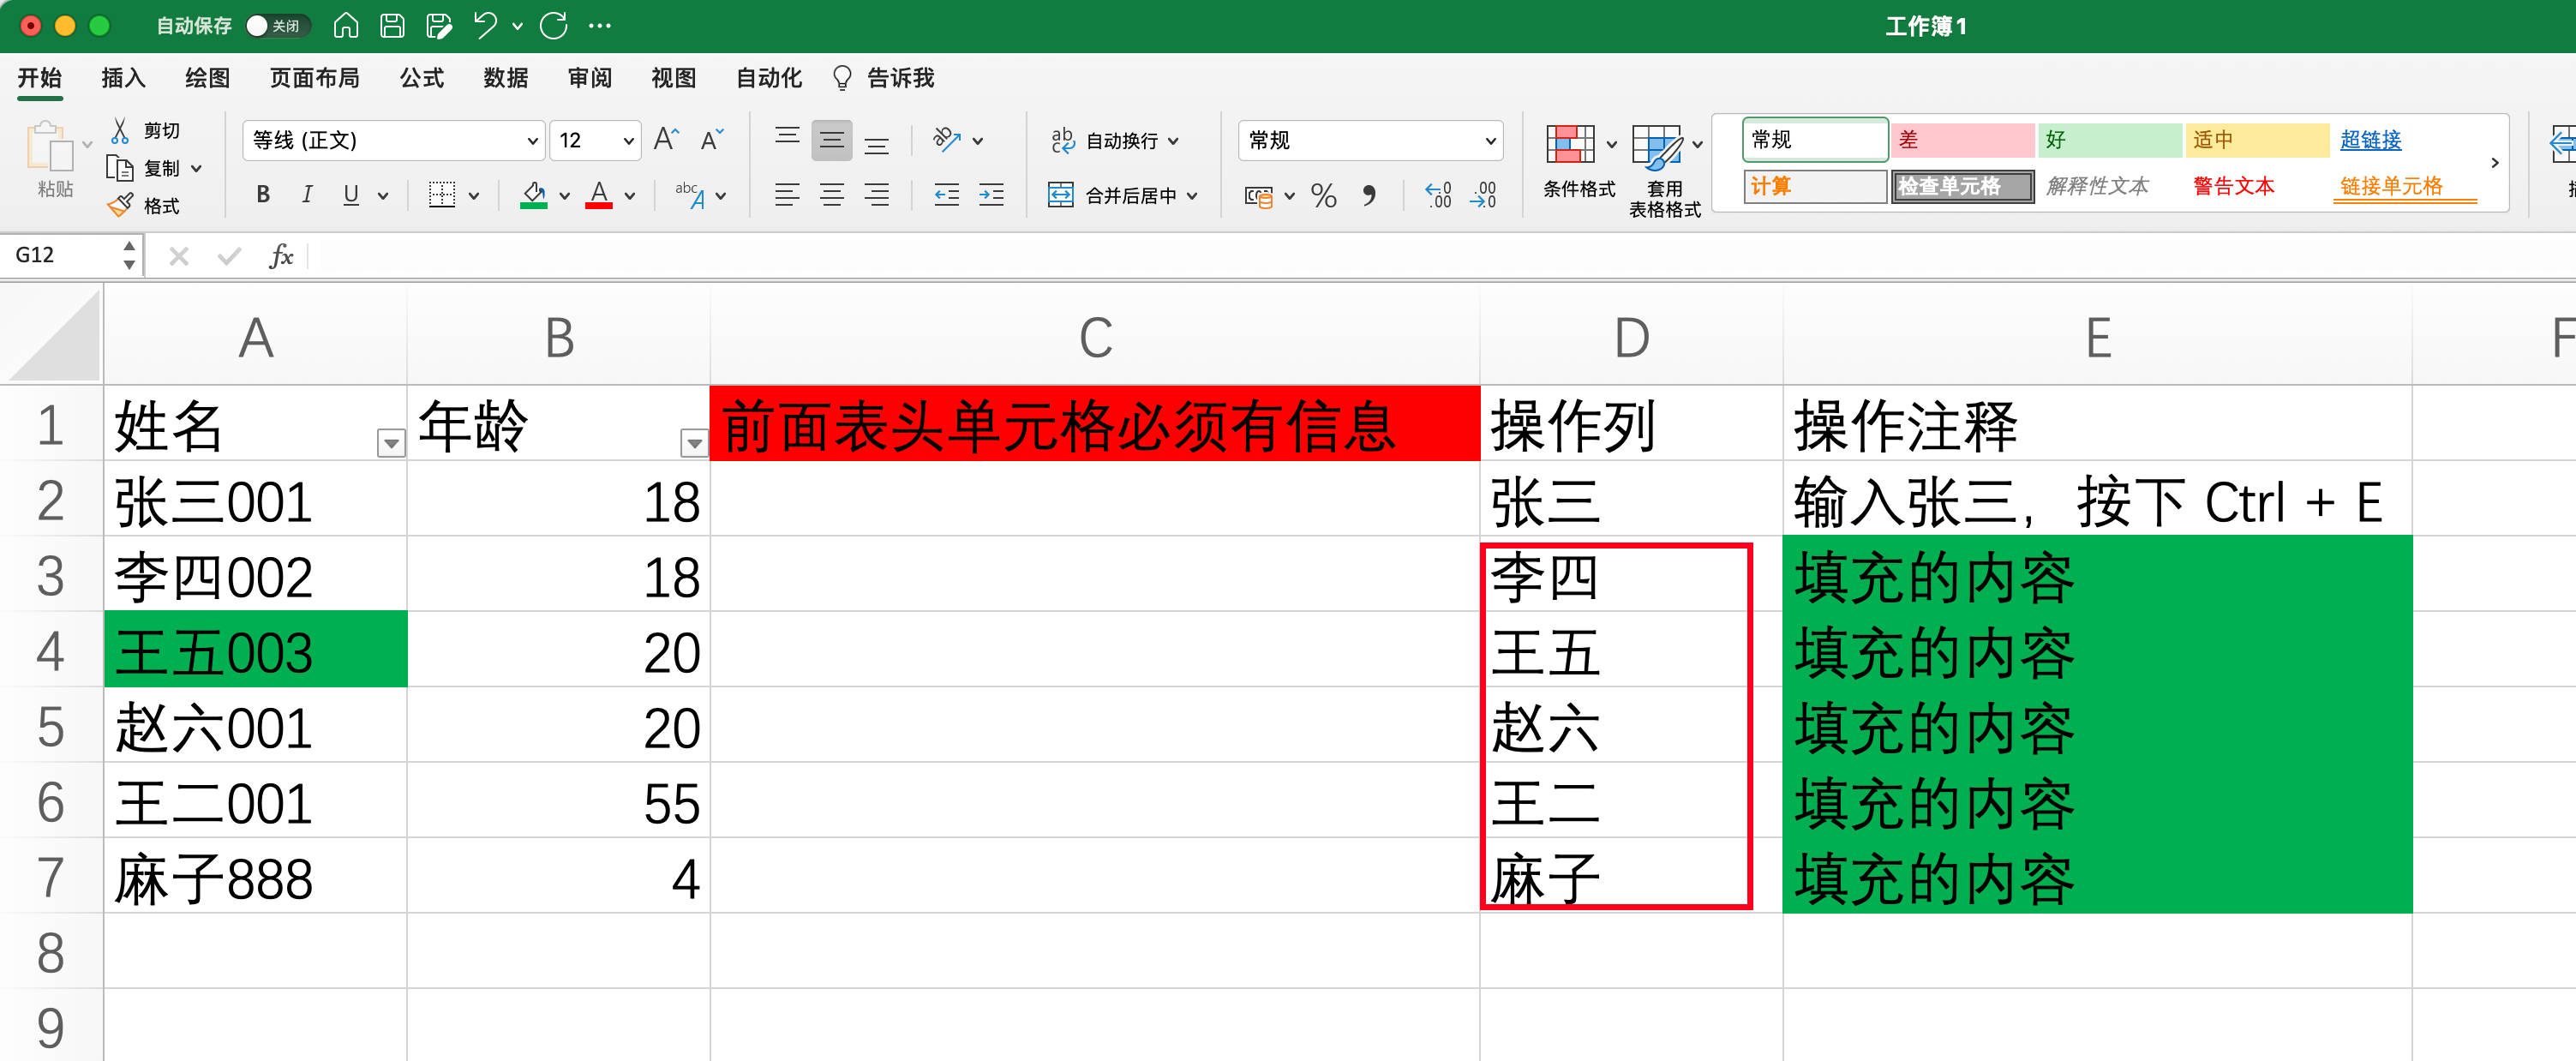The width and height of the screenshot is (2576, 1061).
Task: Switch to the 插入 ribbon tab
Action: (x=123, y=78)
